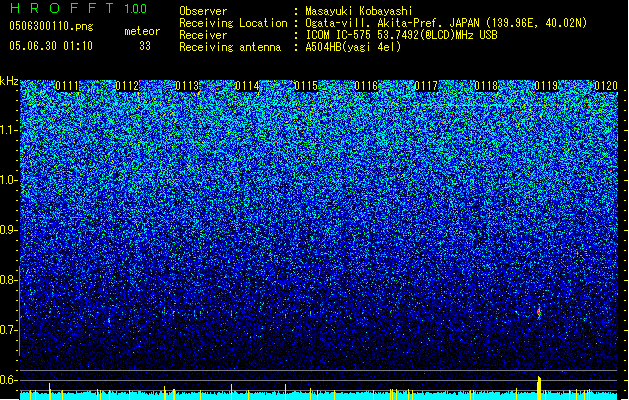Screen dimensions: 629x400
Task: Click the 0.8 kHz axis label
Action: (x=8, y=280)
